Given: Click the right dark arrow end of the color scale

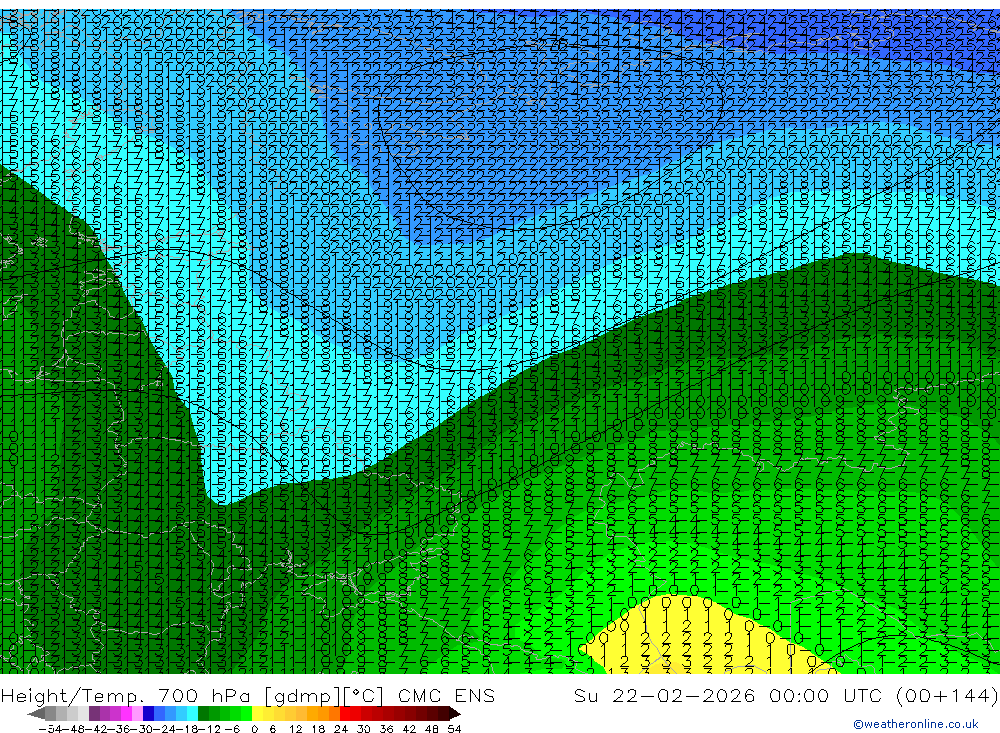Looking at the screenshot, I should [x=455, y=713].
